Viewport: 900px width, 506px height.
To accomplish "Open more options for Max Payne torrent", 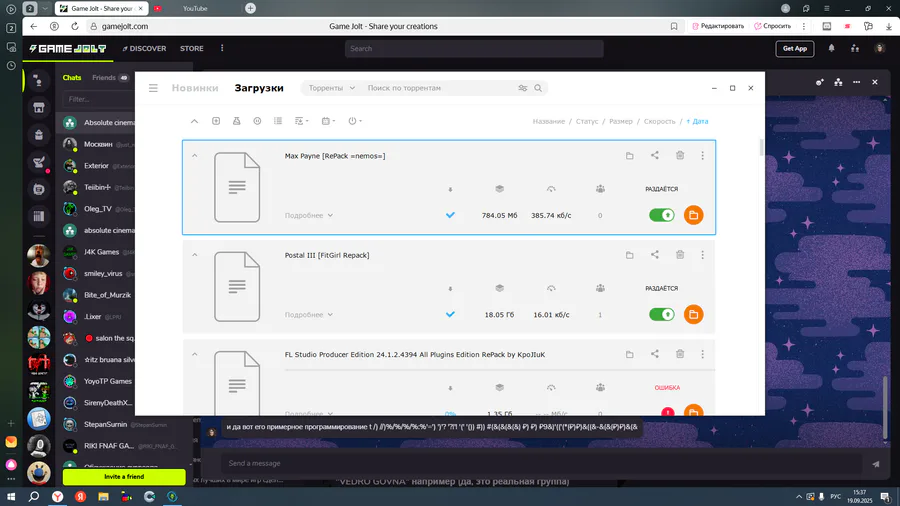I will pos(703,155).
